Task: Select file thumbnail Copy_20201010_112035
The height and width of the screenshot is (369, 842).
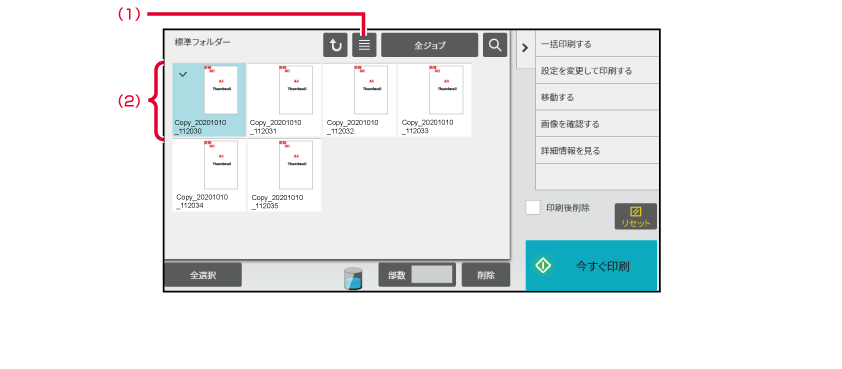Action: (284, 175)
